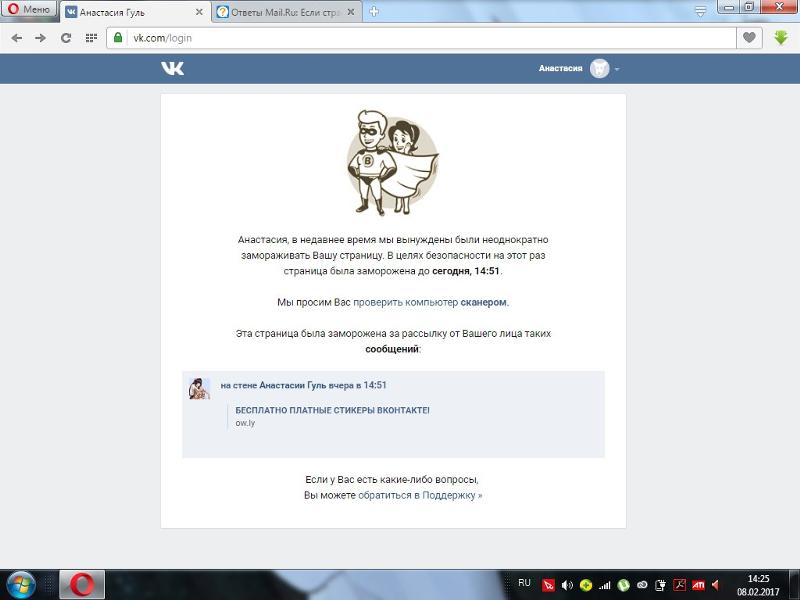800x600 pixels.
Task: Click the wall post author thumbnail
Action: pos(199,389)
